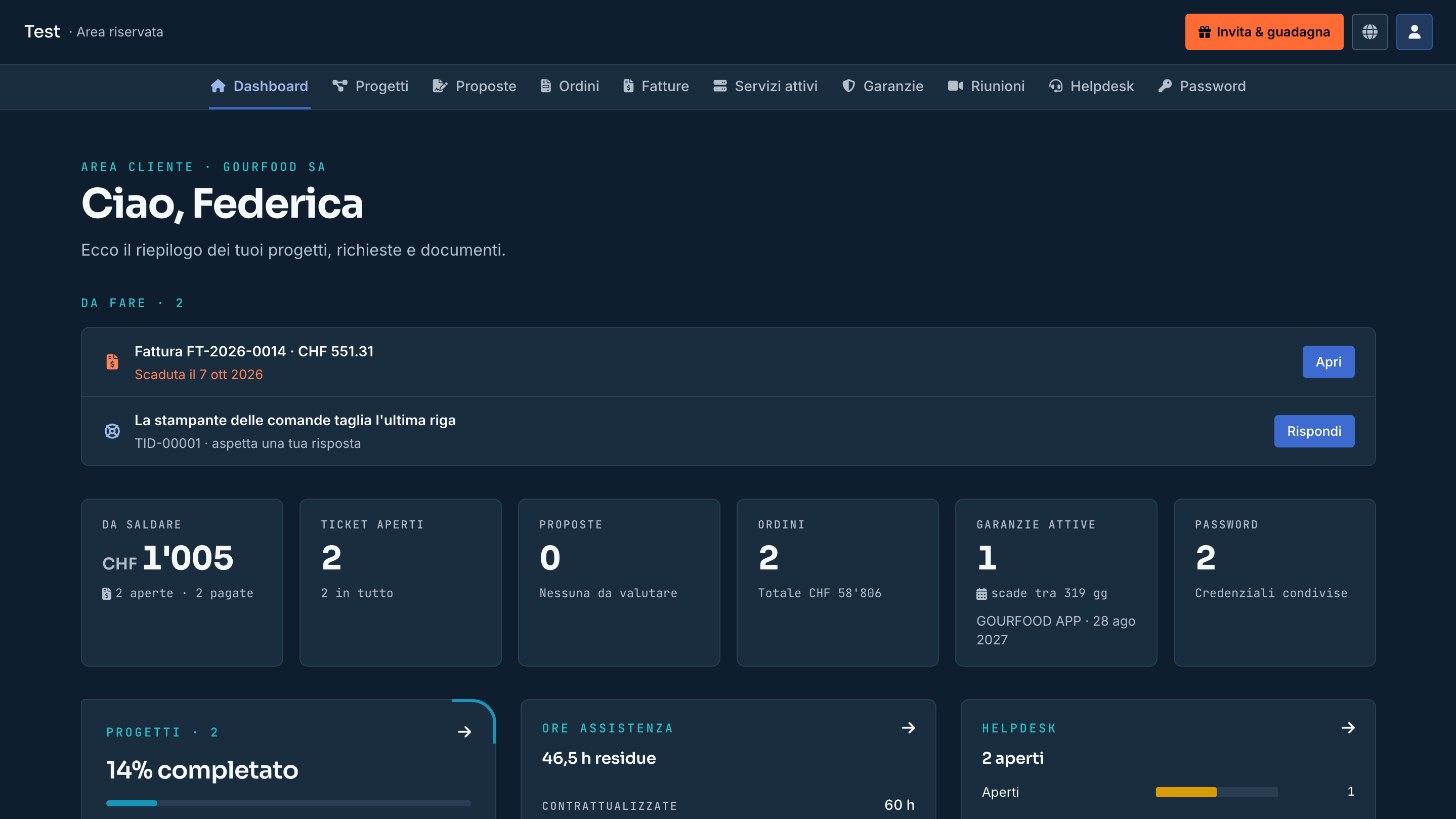Open the Progetti tab
Screen dimensions: 1456x819
370,86
